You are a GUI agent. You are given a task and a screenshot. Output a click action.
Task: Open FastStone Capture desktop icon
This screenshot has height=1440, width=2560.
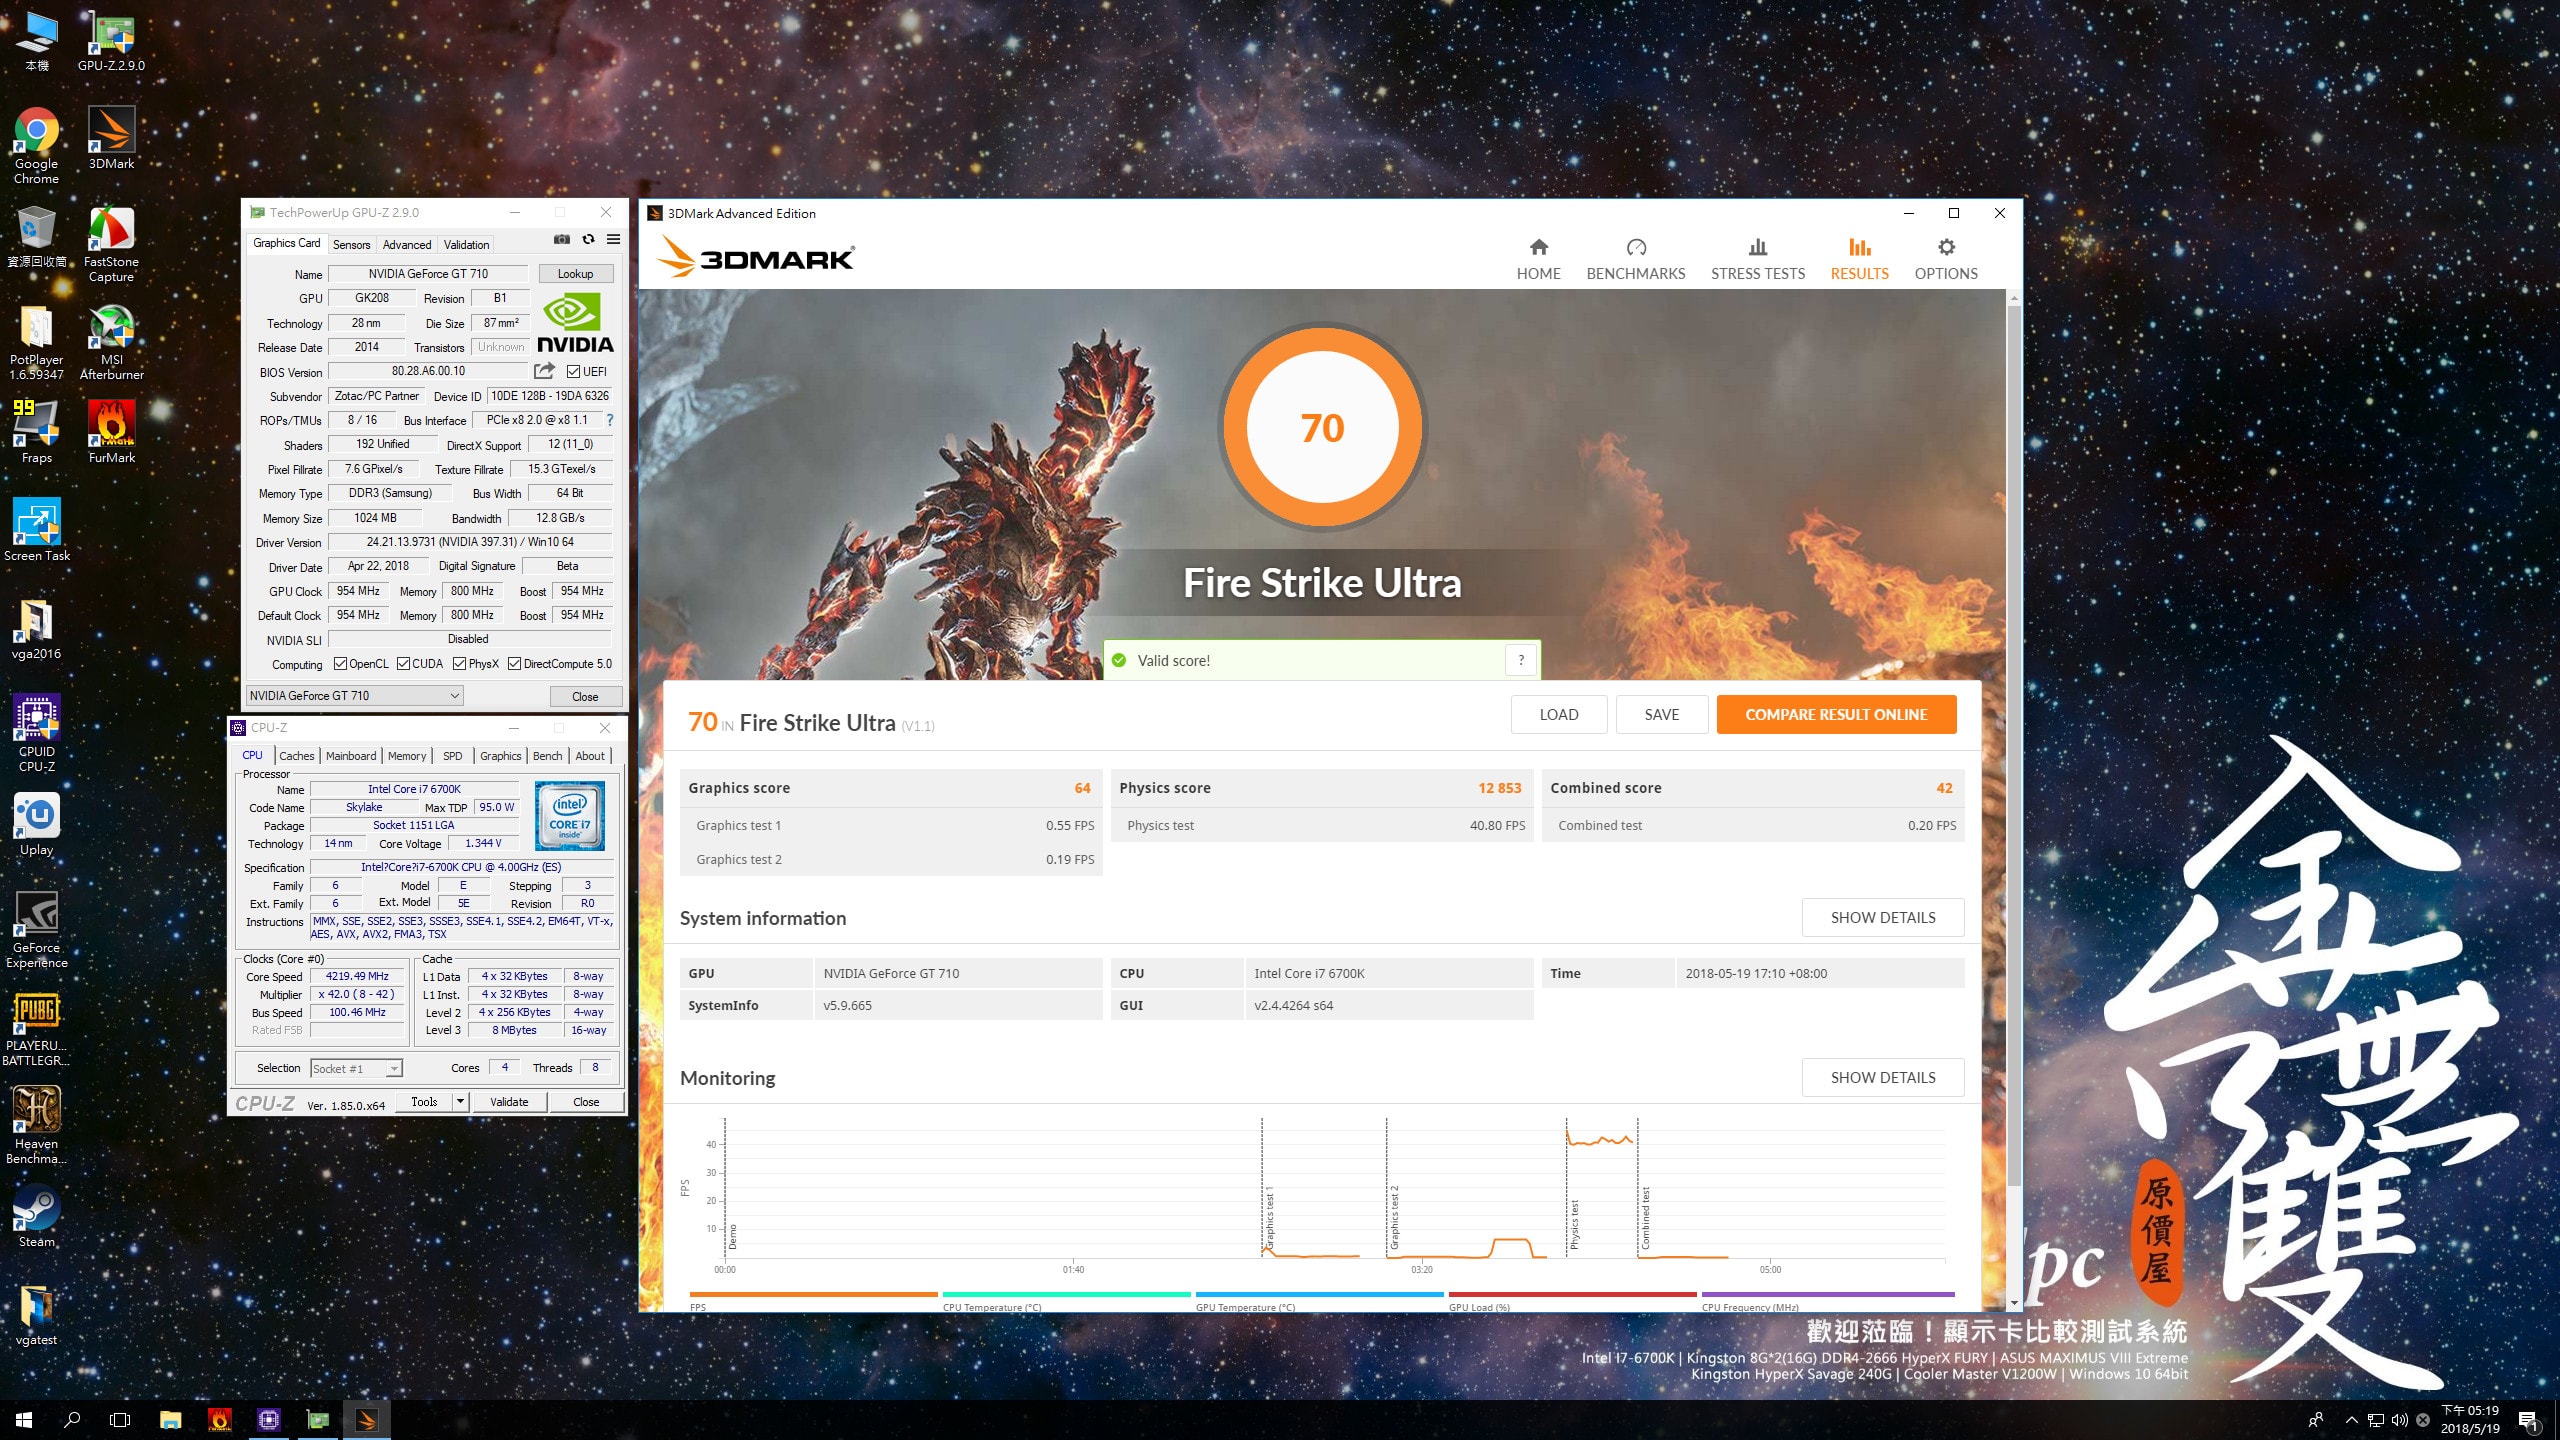pyautogui.click(x=111, y=245)
